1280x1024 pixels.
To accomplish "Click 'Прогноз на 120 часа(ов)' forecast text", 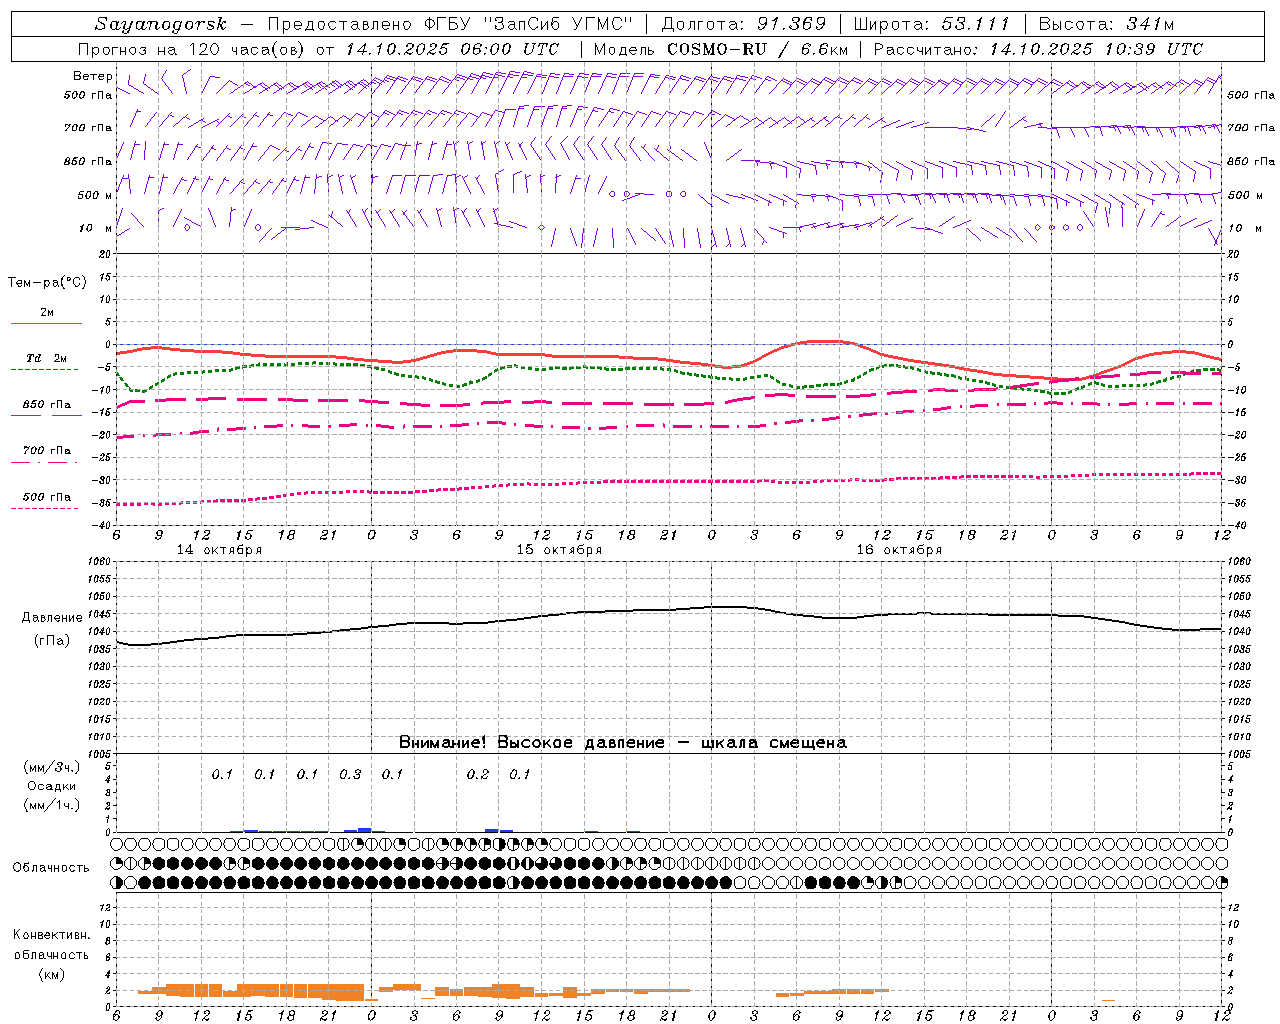I will [192, 49].
